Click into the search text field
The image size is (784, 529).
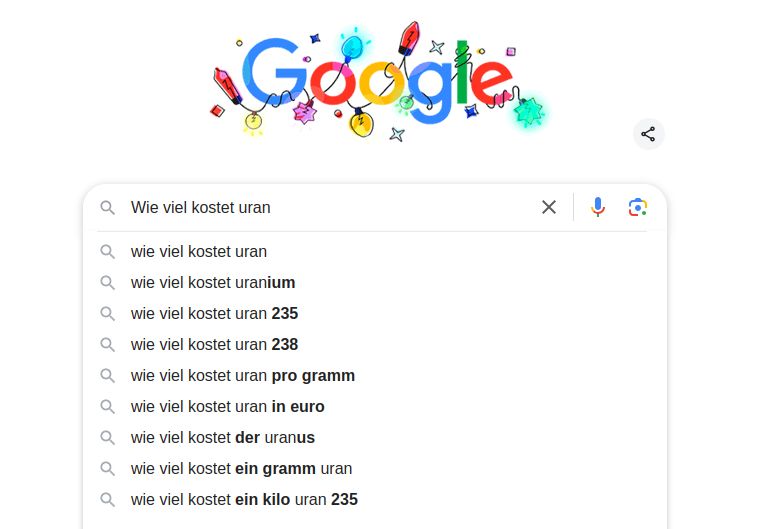330,208
